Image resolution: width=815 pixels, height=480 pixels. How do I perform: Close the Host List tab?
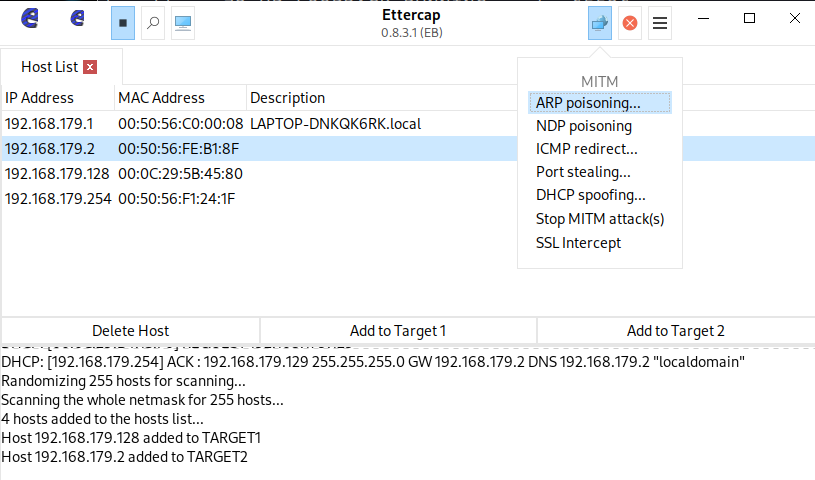click(x=90, y=67)
